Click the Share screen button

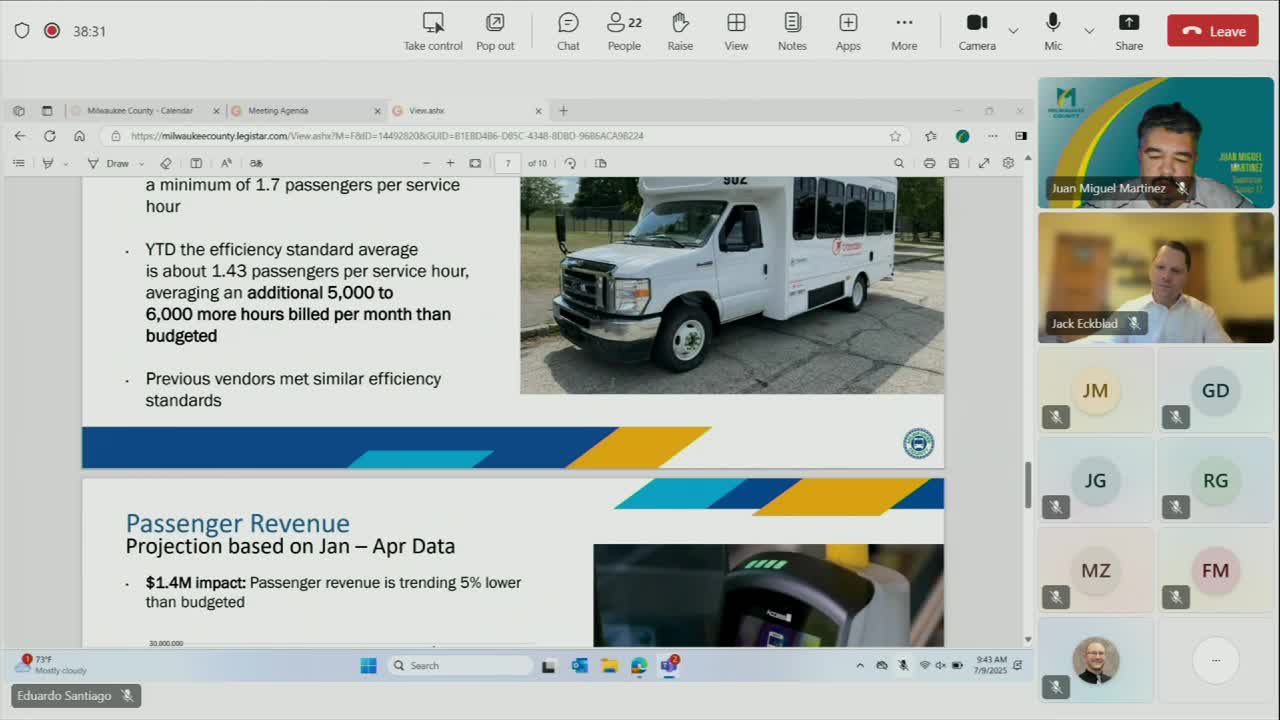tap(1129, 31)
